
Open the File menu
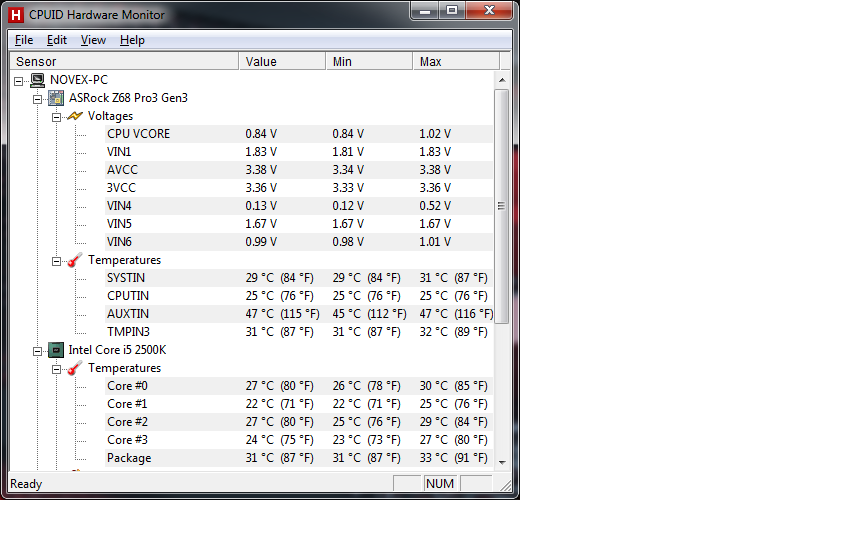(x=24, y=40)
